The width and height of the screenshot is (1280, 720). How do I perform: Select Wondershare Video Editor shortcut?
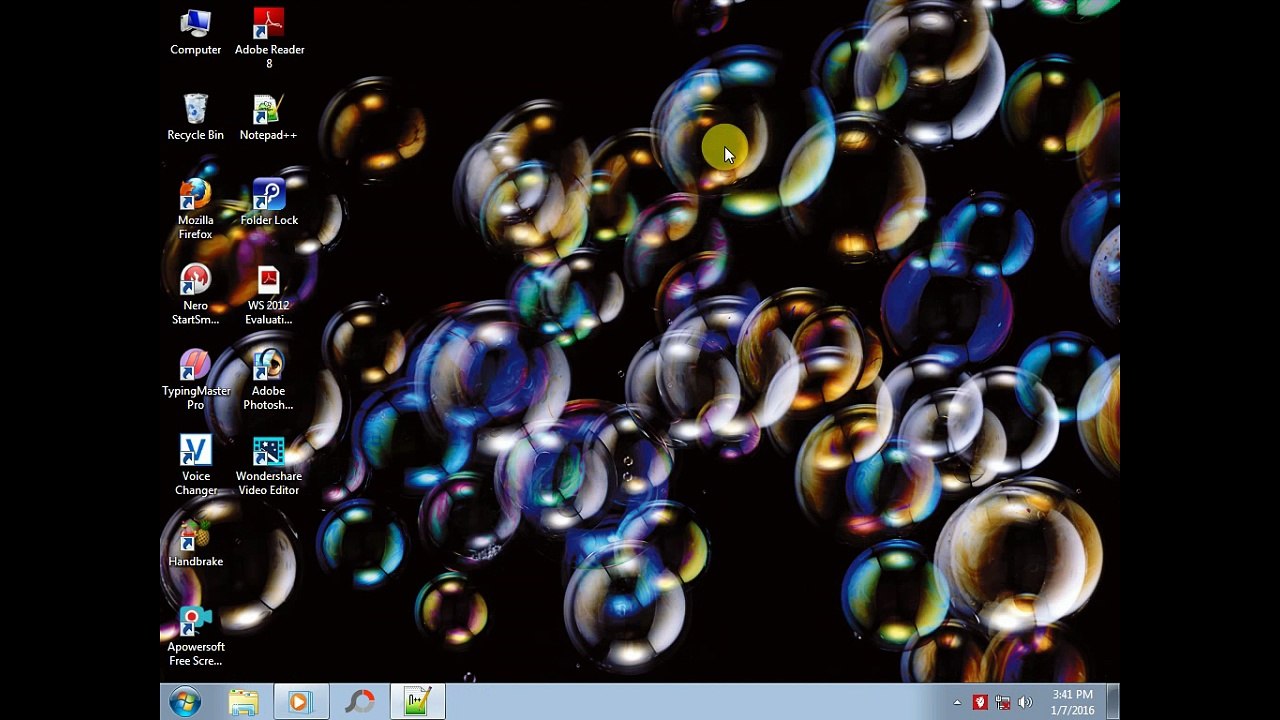(268, 464)
